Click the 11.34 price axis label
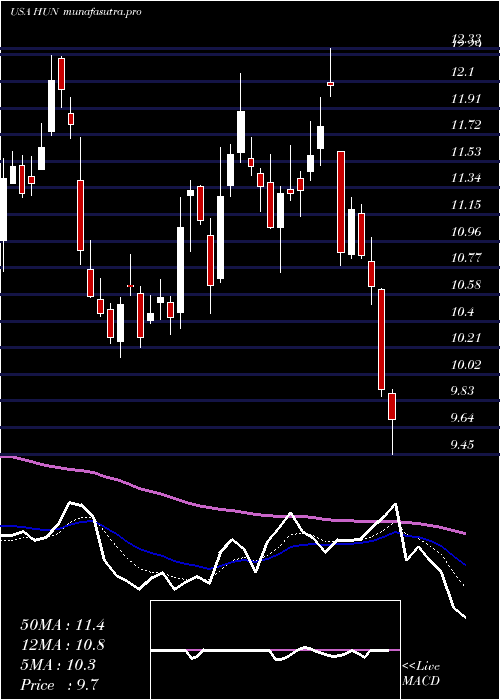The height and width of the screenshot is (700, 500). (466, 178)
